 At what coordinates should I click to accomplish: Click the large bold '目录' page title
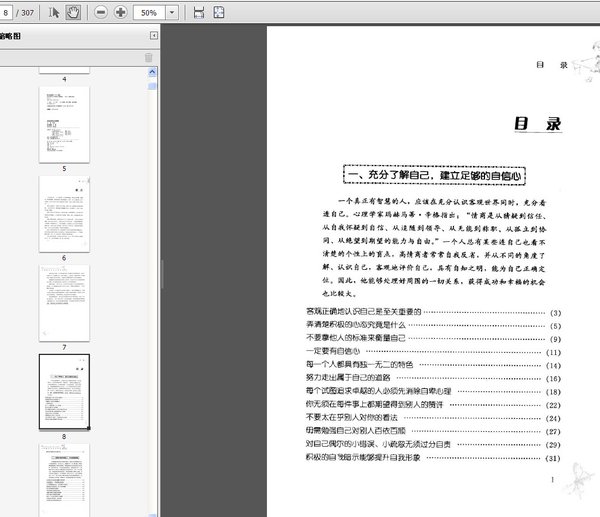pyautogui.click(x=538, y=124)
